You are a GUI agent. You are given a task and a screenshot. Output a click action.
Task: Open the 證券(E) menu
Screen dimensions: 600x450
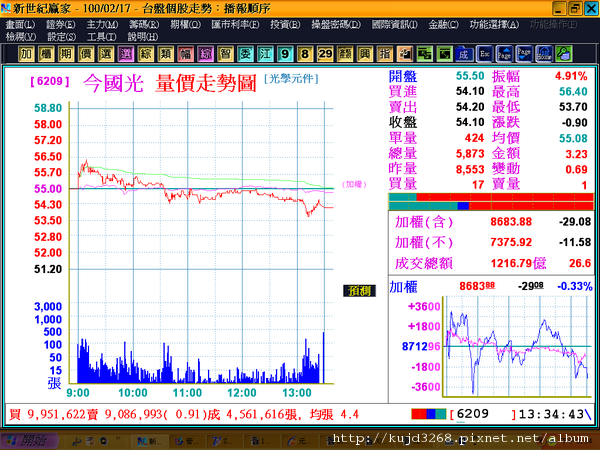coord(60,24)
